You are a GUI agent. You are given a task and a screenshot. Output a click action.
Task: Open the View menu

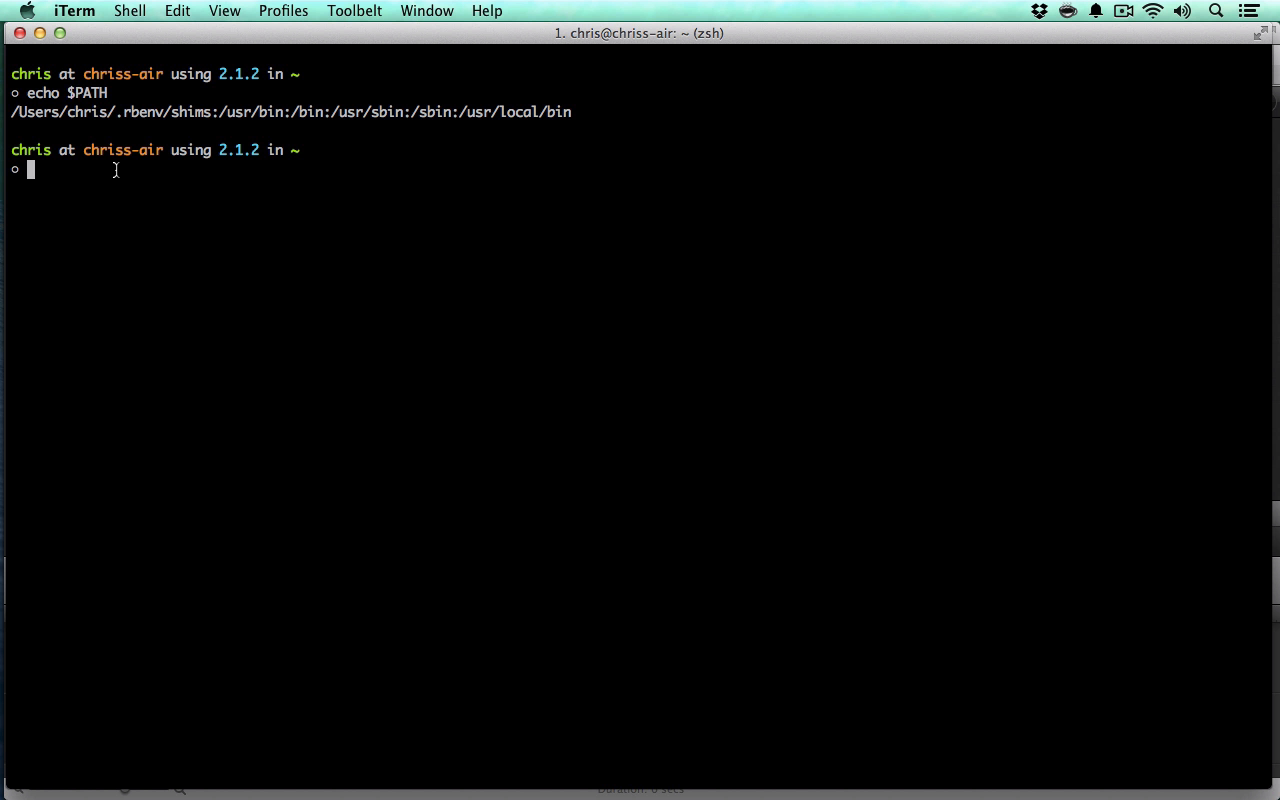click(x=225, y=11)
